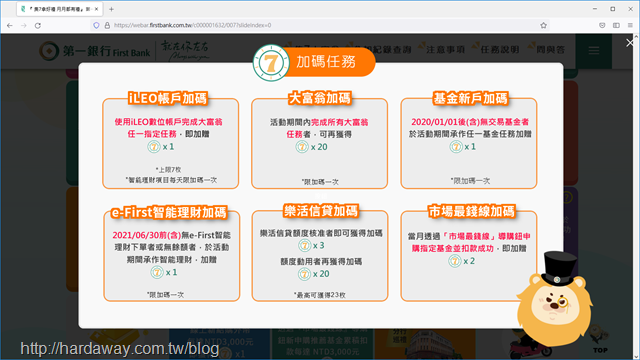Click the lion mascot with top hat

(x=554, y=300)
